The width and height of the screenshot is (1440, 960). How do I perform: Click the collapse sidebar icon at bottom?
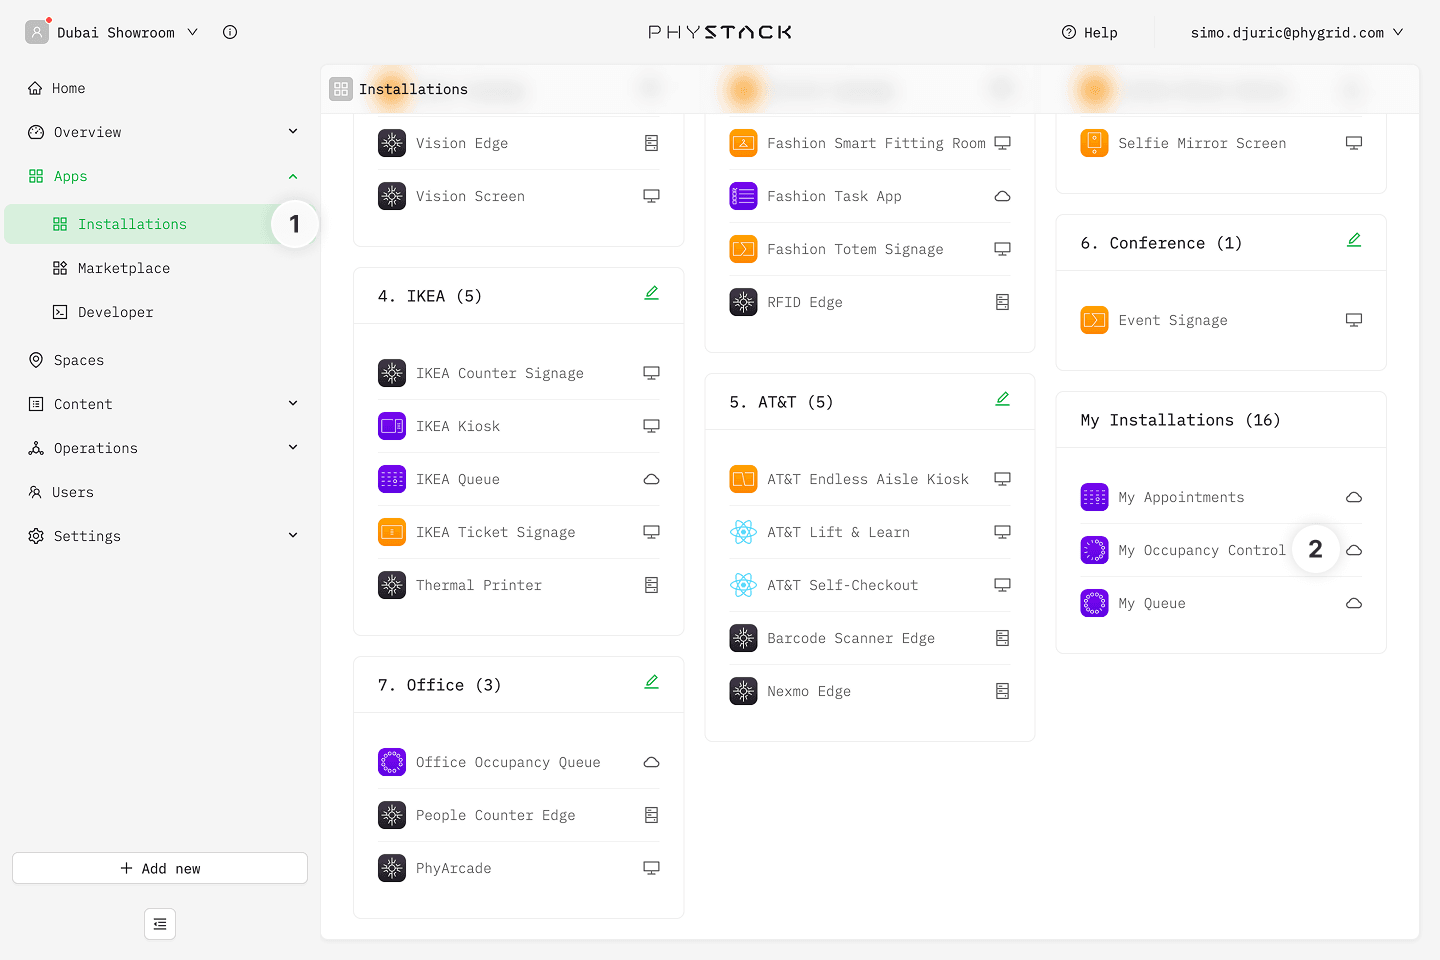(x=160, y=924)
